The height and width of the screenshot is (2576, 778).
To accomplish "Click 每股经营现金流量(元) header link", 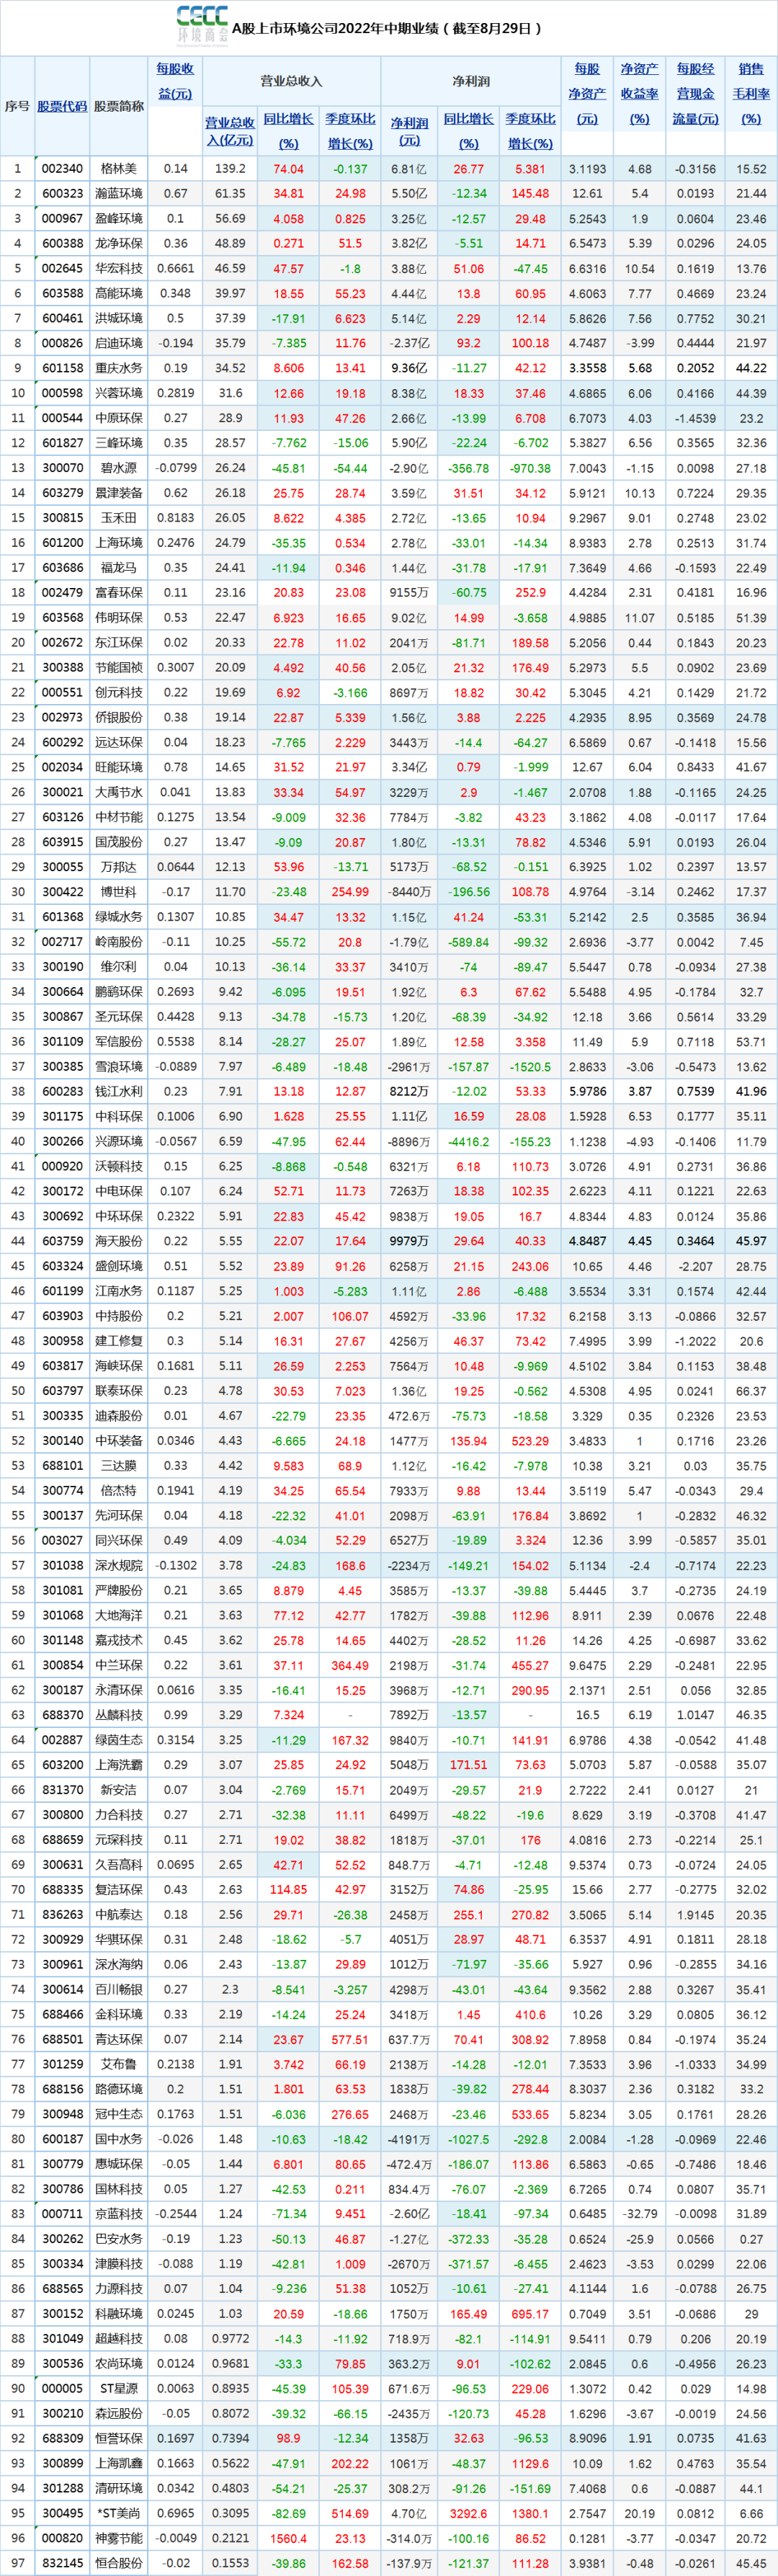I will (695, 94).
